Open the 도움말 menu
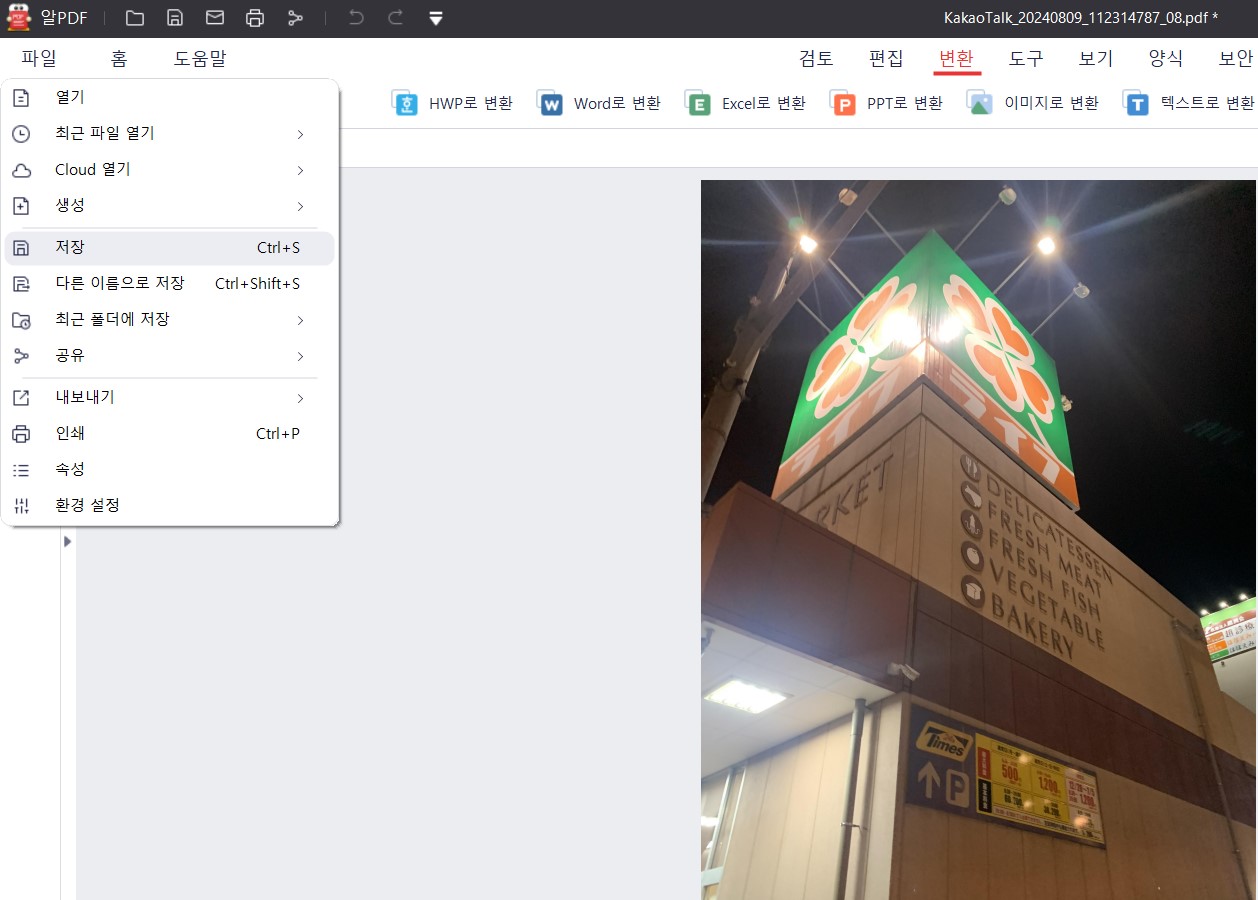1258x900 pixels. click(199, 58)
